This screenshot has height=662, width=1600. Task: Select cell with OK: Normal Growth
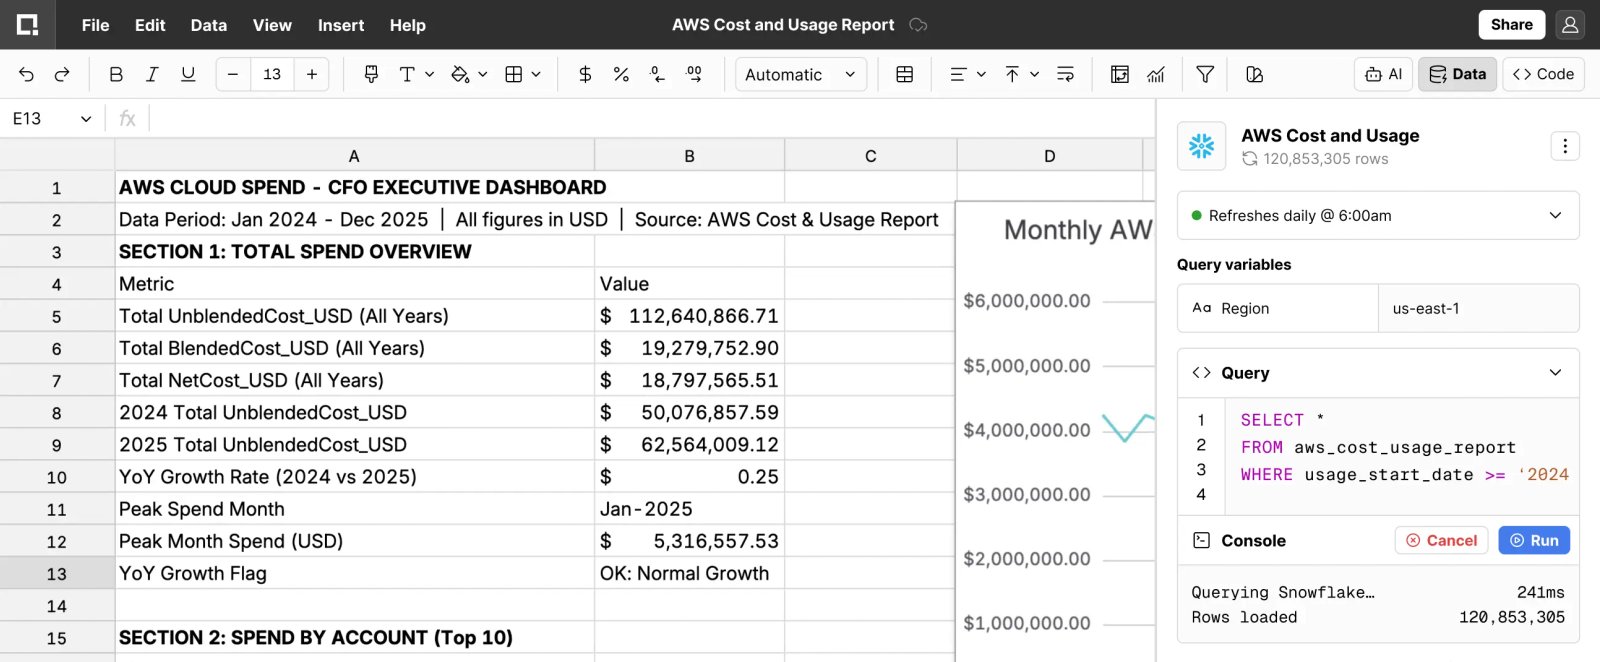tap(689, 574)
